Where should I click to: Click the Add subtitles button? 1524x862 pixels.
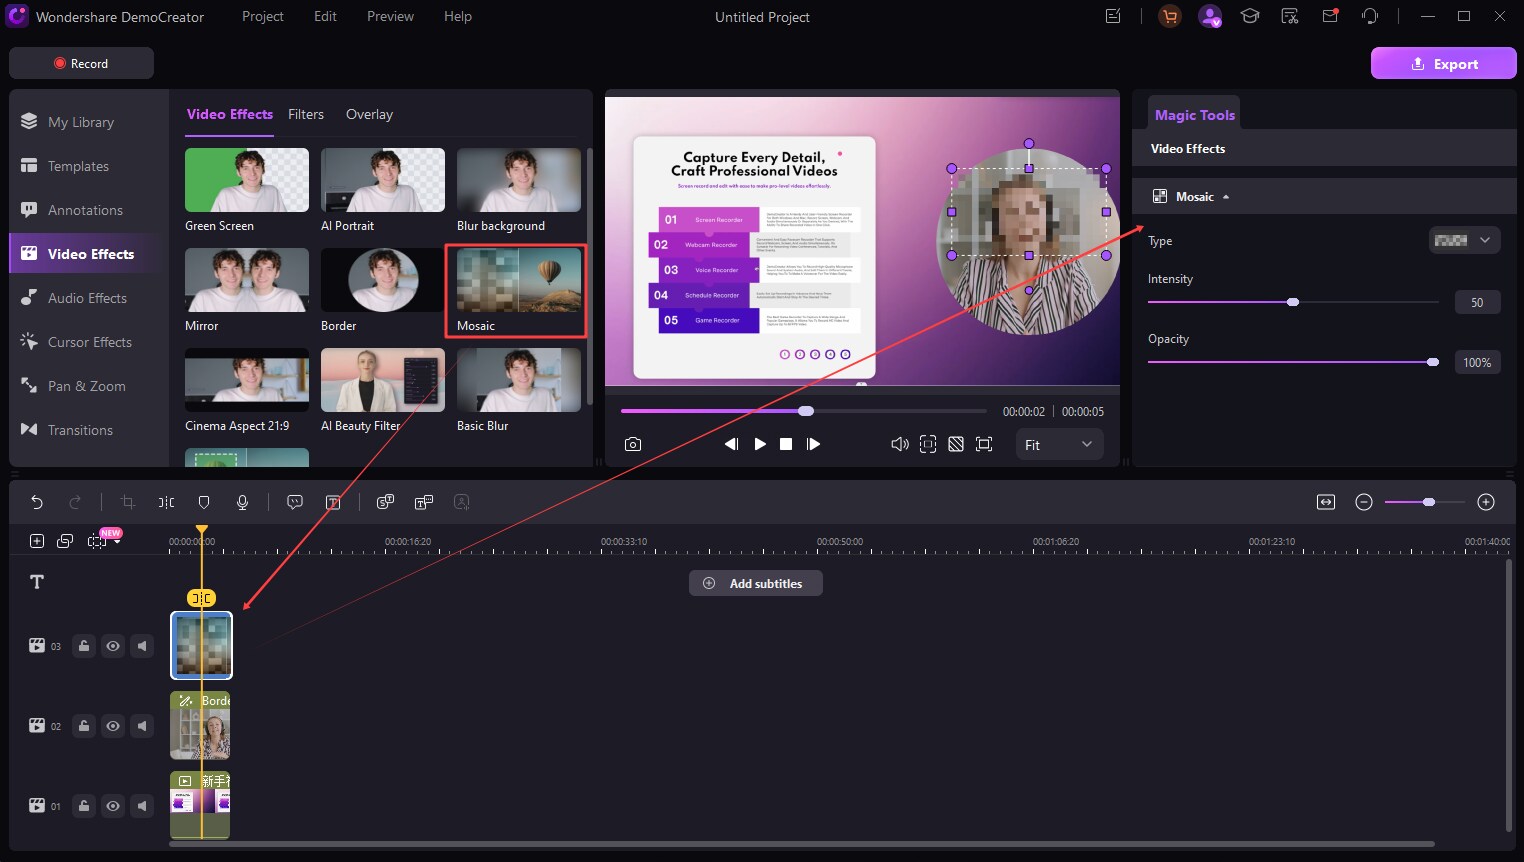756,583
